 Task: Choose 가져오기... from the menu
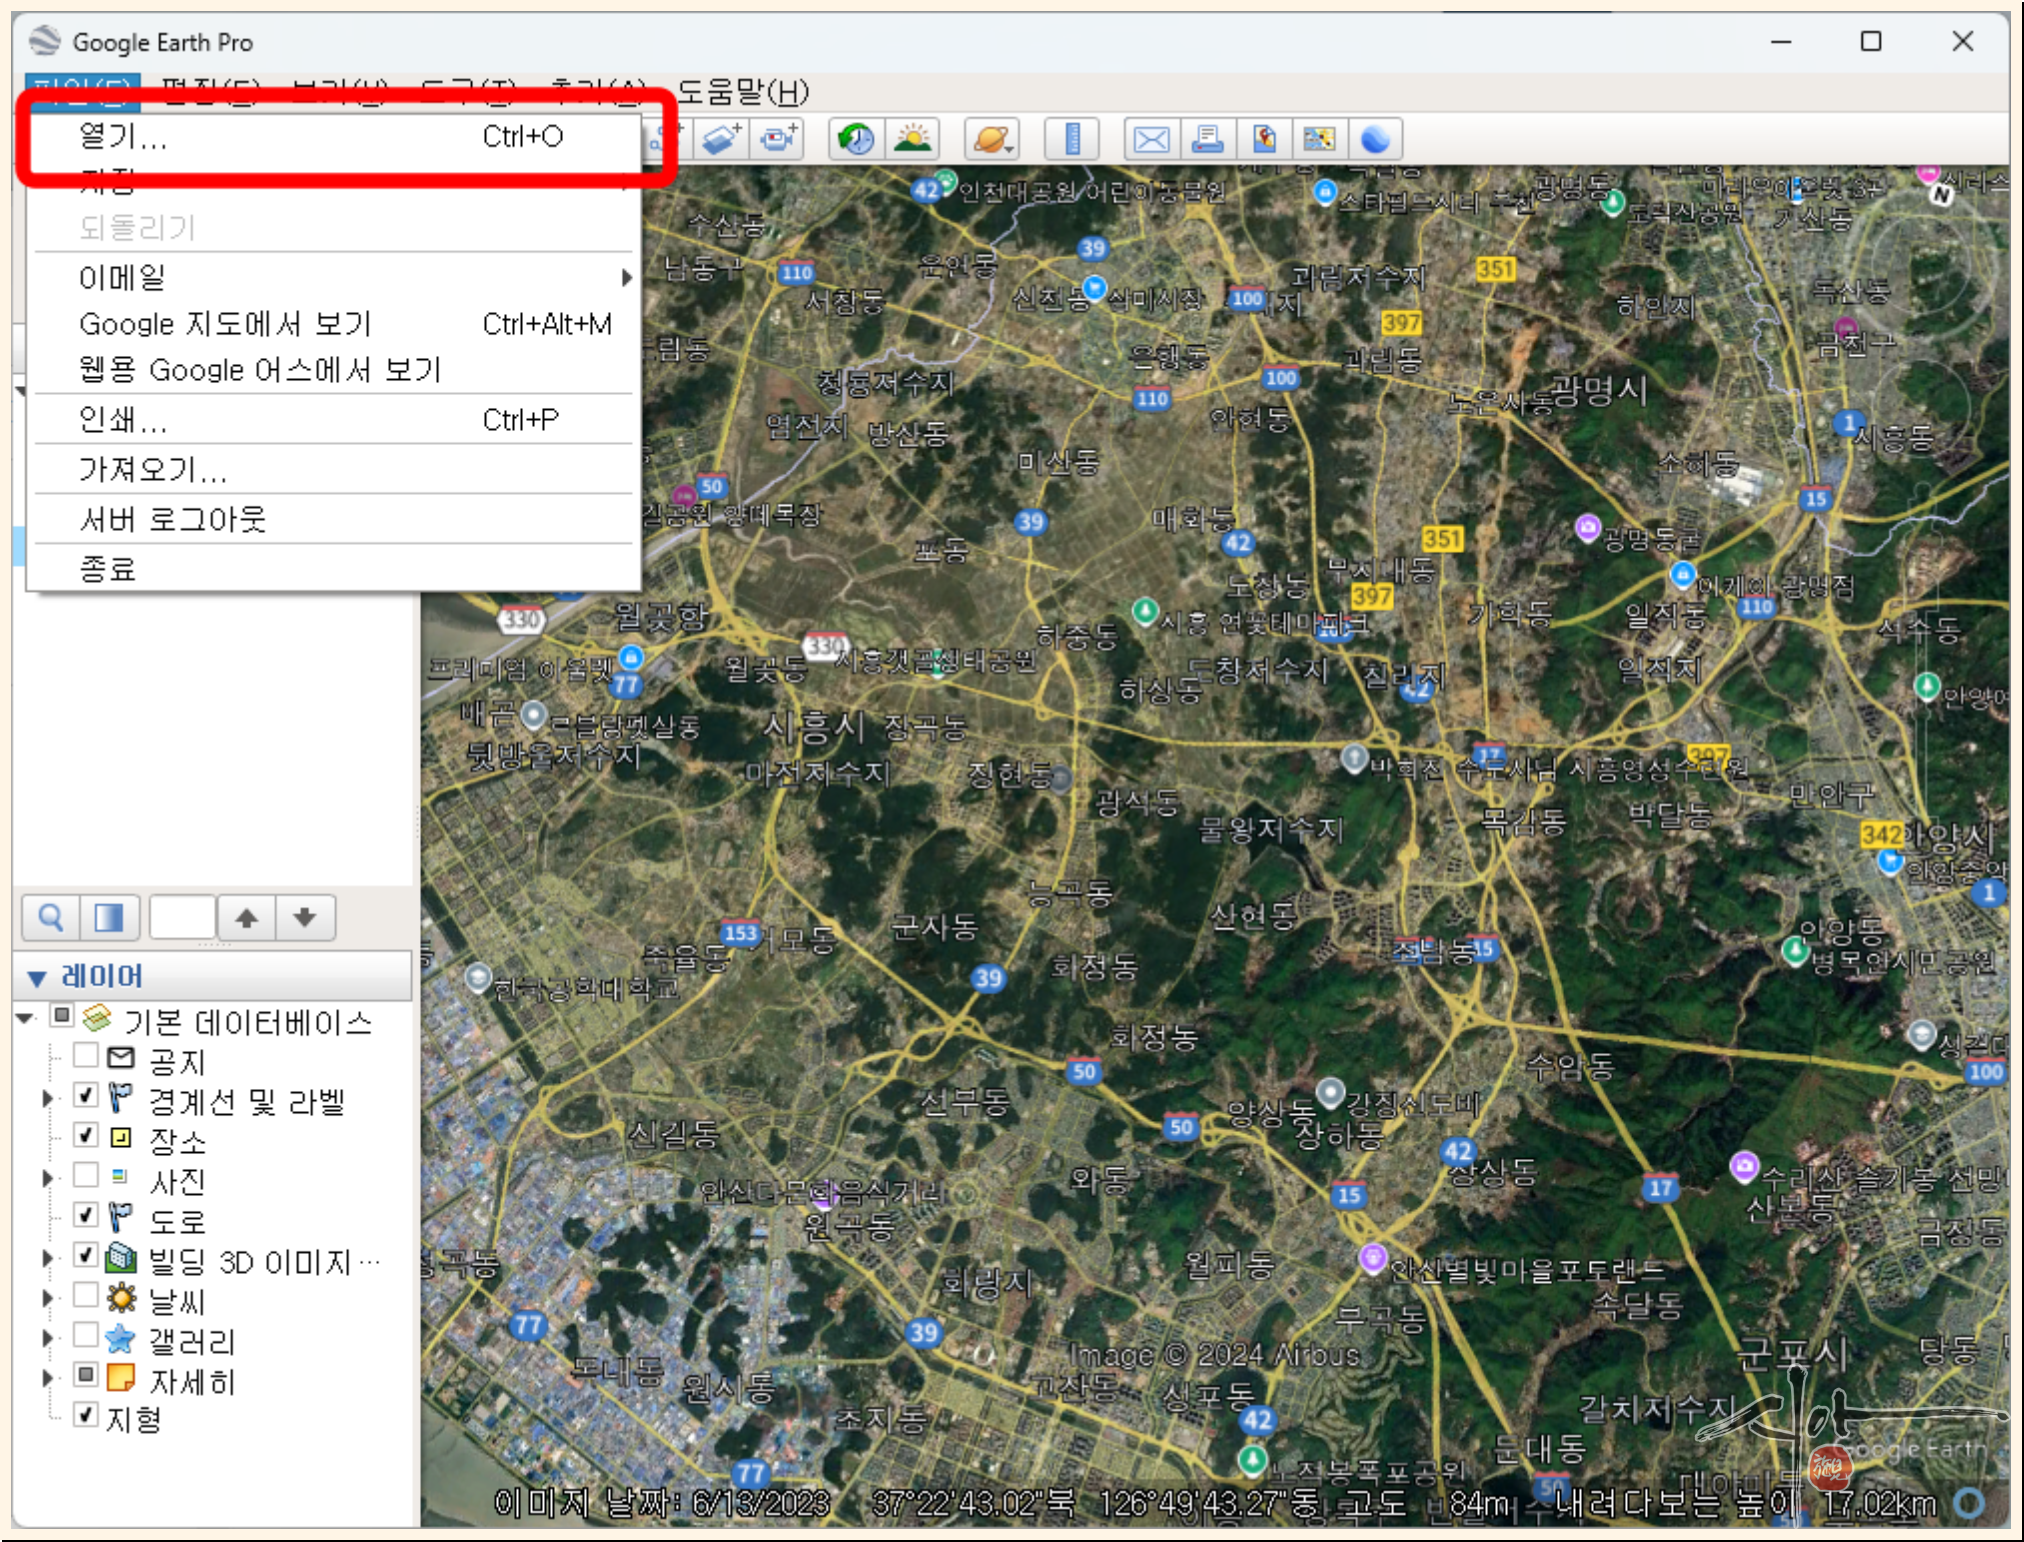[x=334, y=470]
